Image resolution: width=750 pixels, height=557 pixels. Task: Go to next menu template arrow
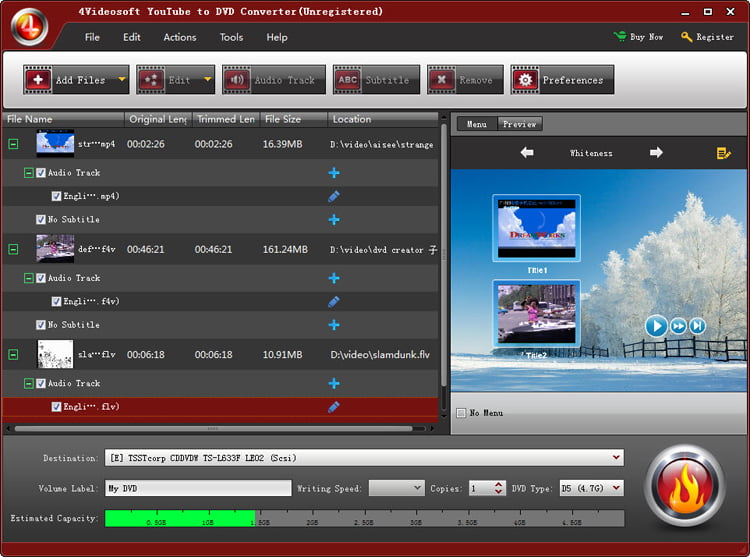(656, 153)
